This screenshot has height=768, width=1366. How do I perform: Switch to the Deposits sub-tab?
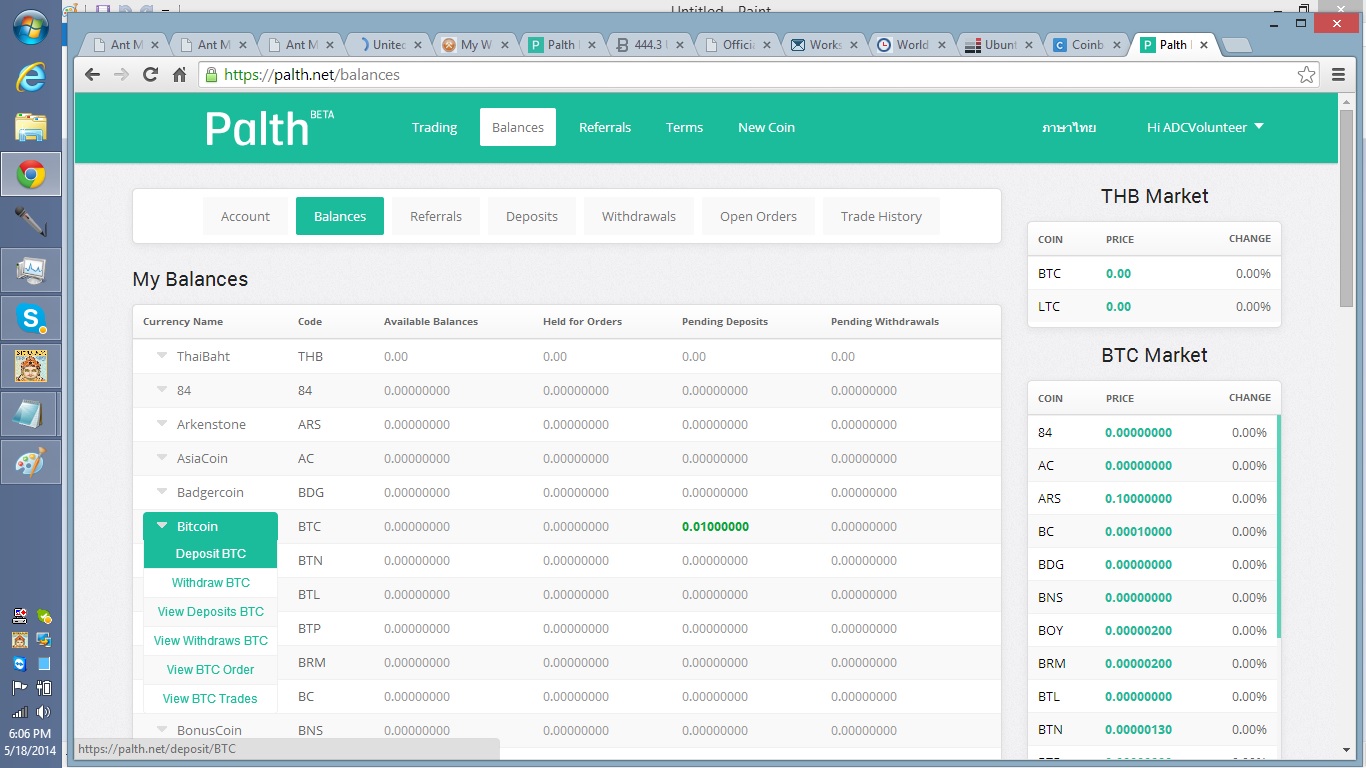[532, 216]
